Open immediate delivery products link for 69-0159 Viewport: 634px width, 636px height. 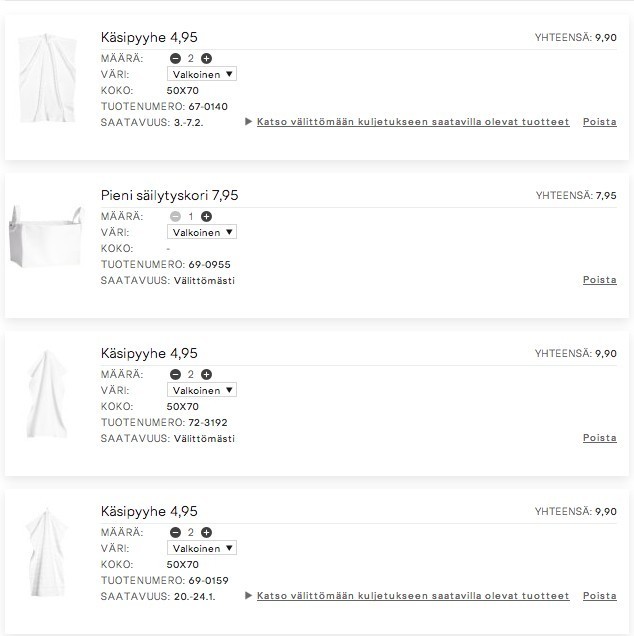coord(413,596)
